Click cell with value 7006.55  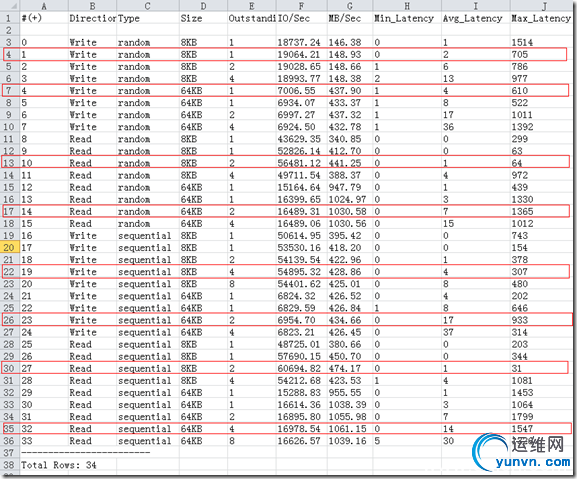[301, 91]
